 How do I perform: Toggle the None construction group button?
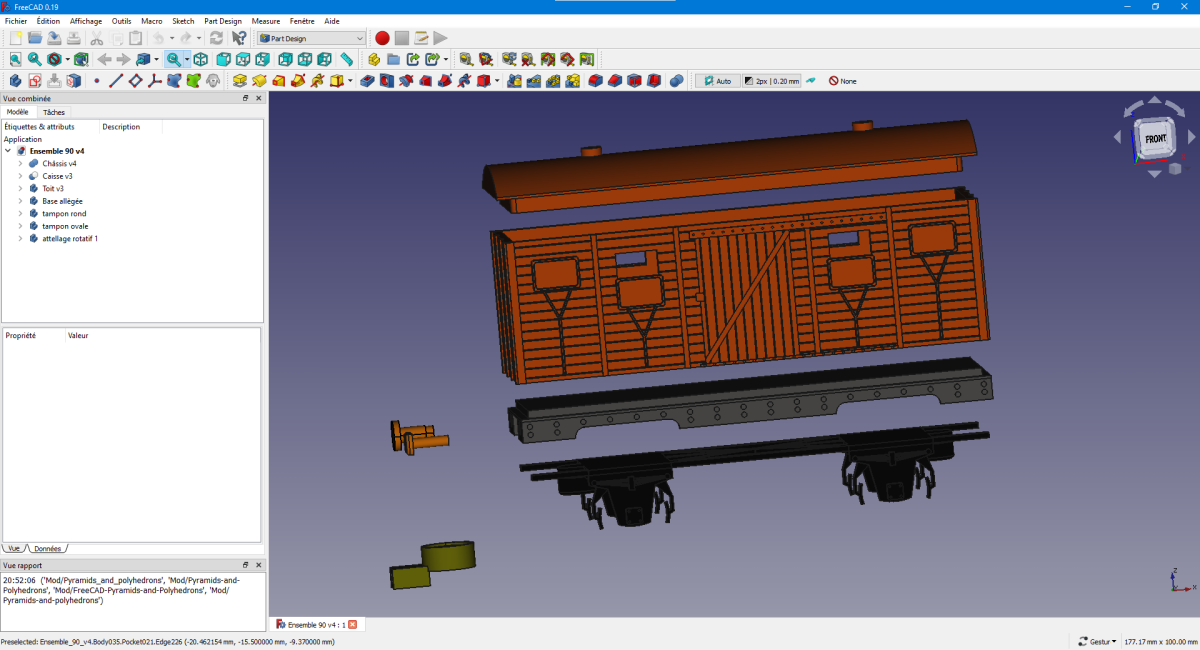click(x=842, y=81)
